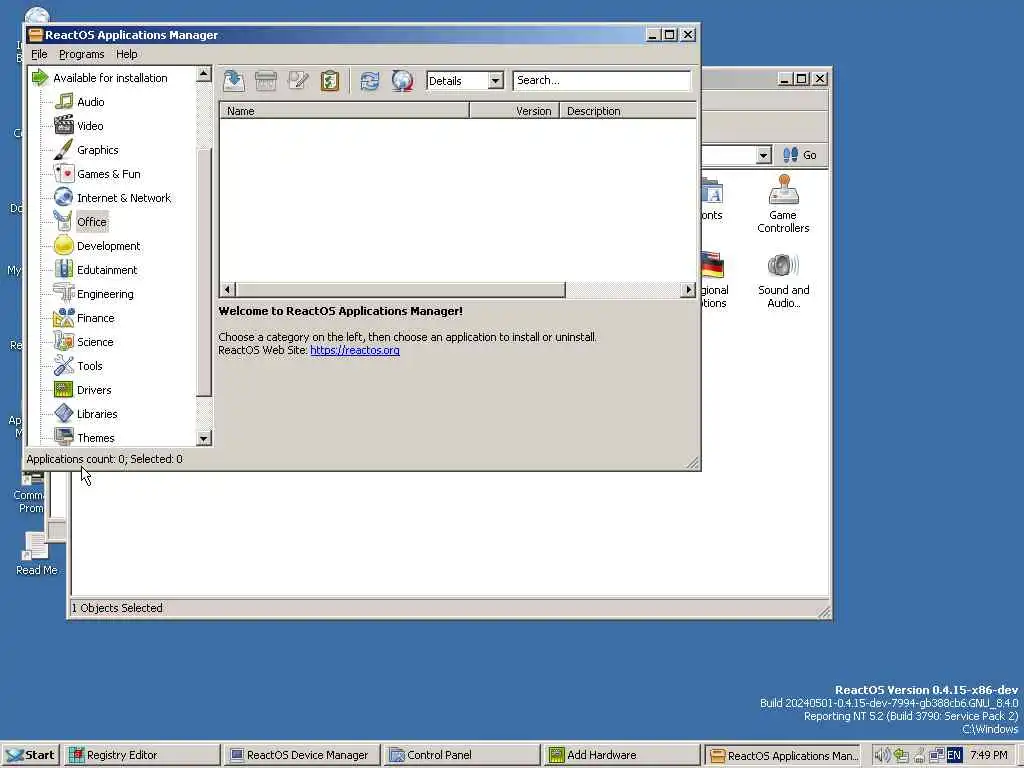Click the EN language indicator
The image size is (1024, 768).
[953, 755]
